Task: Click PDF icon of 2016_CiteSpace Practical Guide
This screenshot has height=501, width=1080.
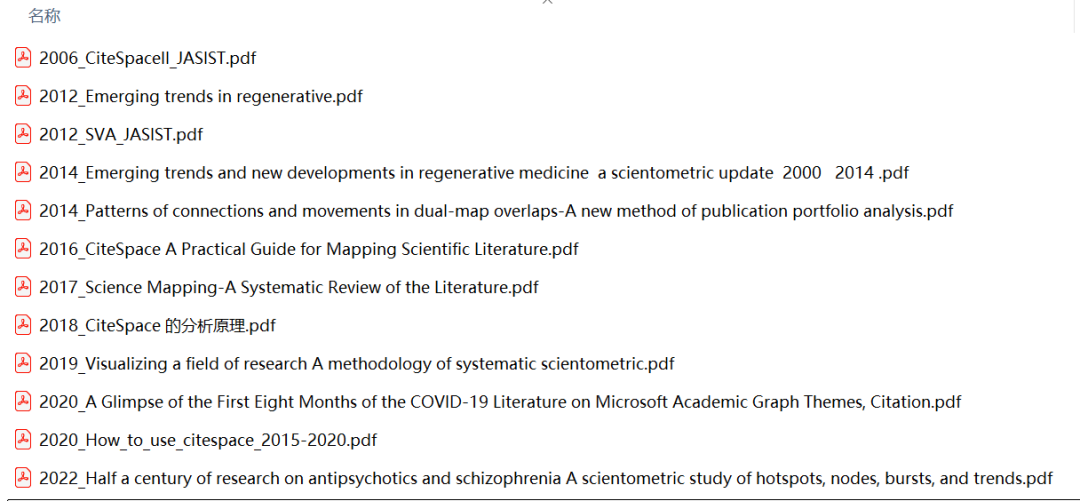Action: pos(23,248)
